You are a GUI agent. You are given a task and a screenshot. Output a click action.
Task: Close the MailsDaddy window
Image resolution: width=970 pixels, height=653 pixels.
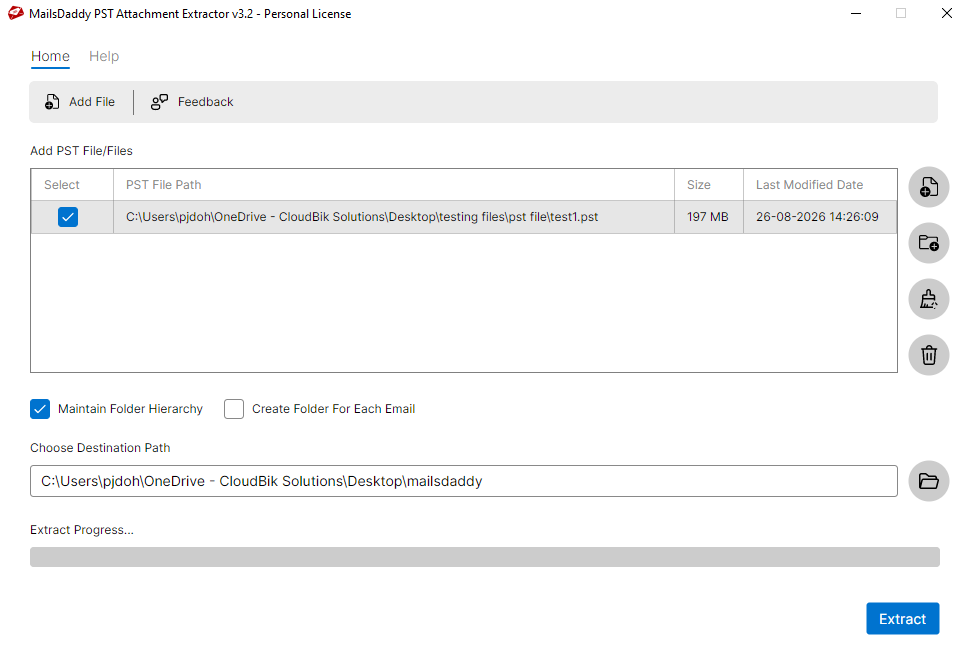(946, 13)
